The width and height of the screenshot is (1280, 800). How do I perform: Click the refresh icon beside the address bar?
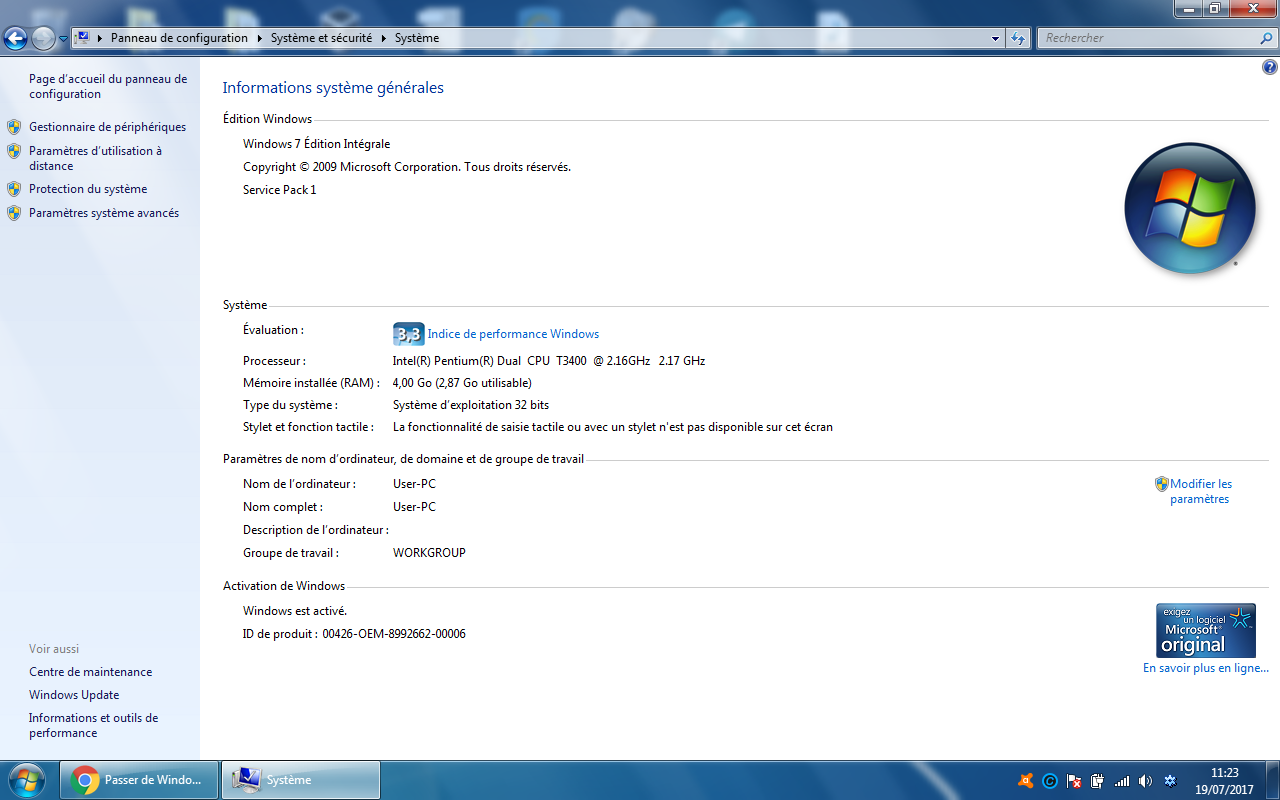click(1016, 37)
